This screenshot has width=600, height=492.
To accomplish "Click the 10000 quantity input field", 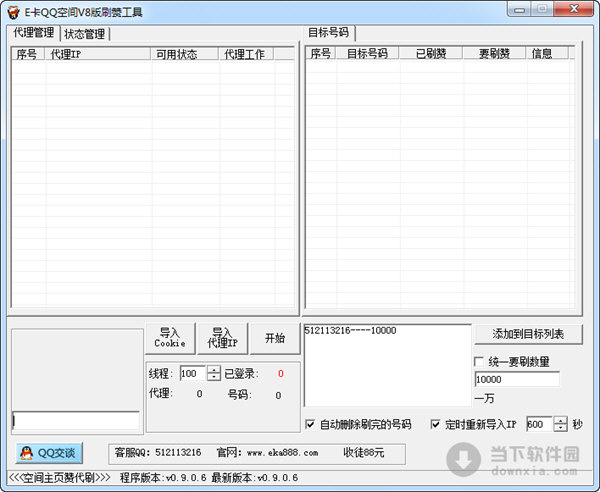I will (x=517, y=379).
